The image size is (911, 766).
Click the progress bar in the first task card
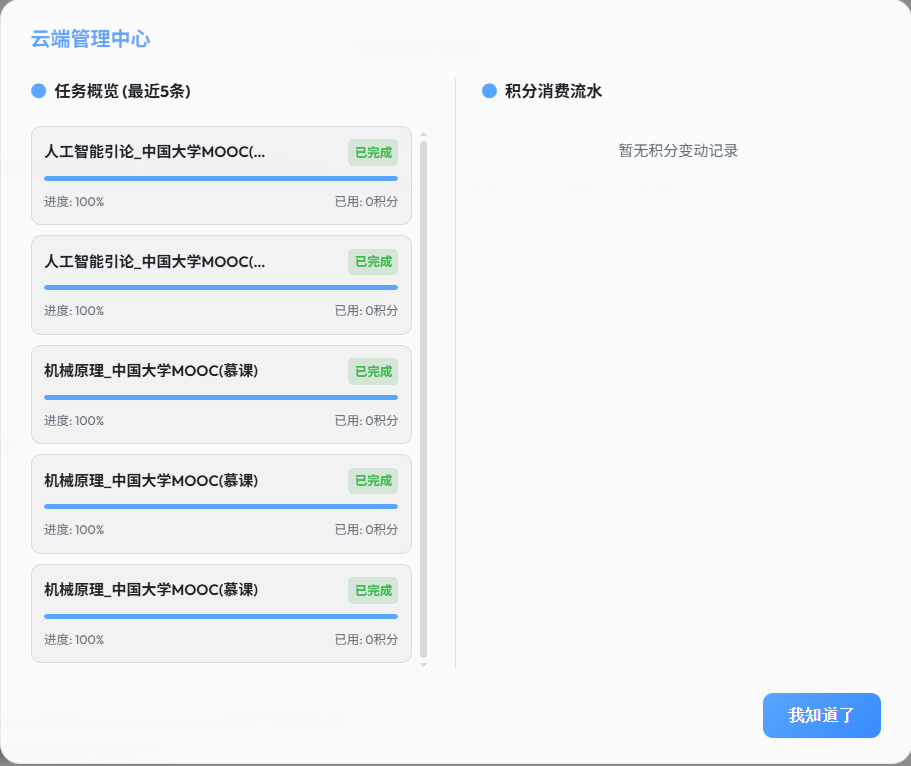coord(221,178)
